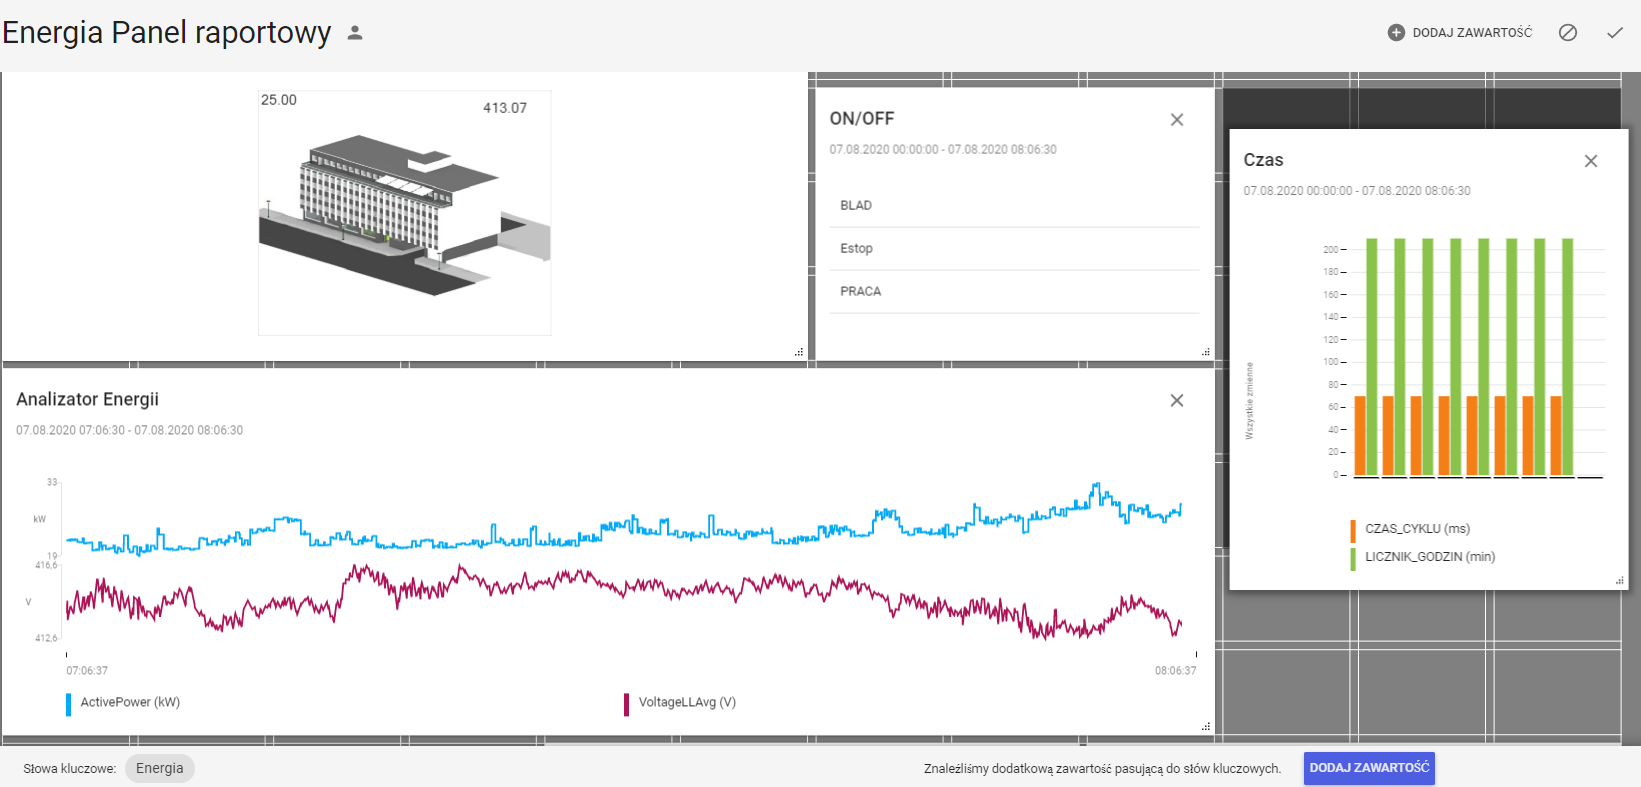
Task: Open the PRACA entry in ON/OFF list
Action: tap(860, 291)
